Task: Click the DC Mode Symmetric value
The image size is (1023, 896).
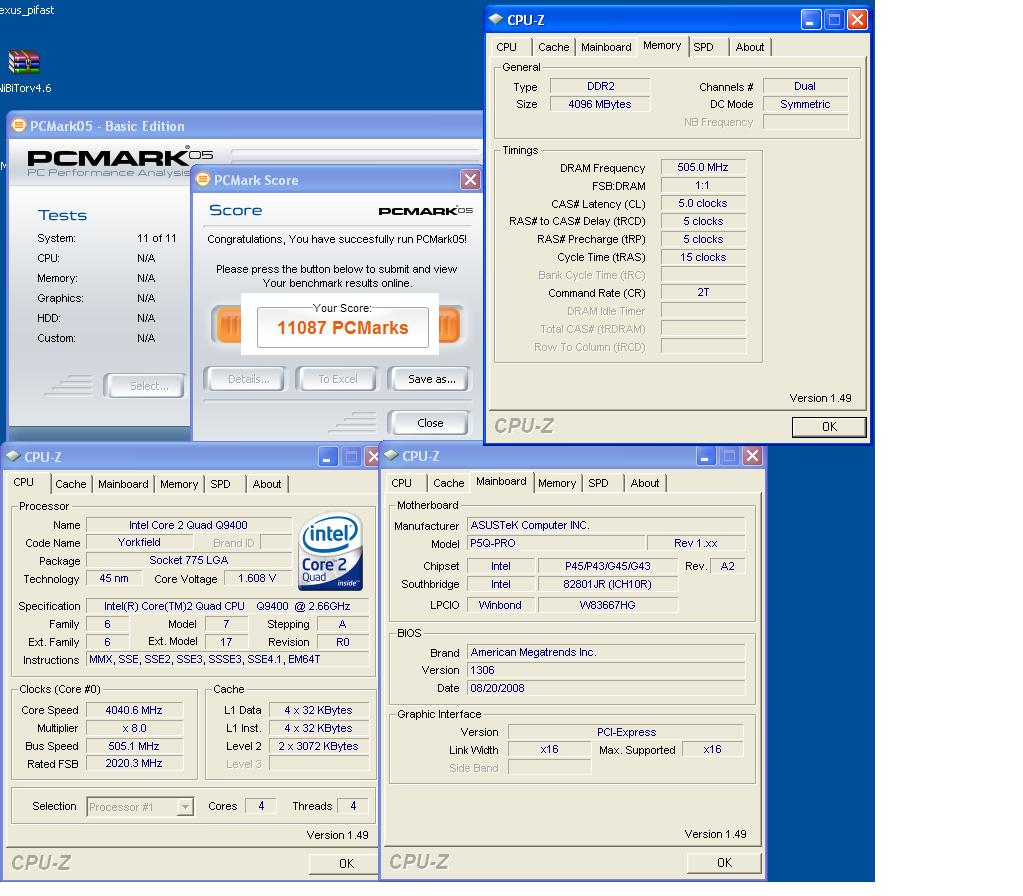Action: (x=805, y=104)
